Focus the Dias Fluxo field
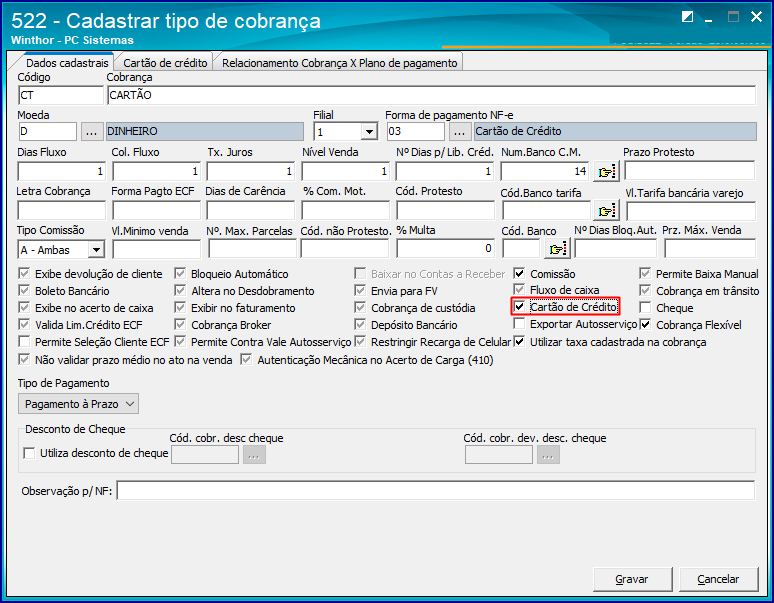Image resolution: width=774 pixels, height=603 pixels. pos(62,171)
